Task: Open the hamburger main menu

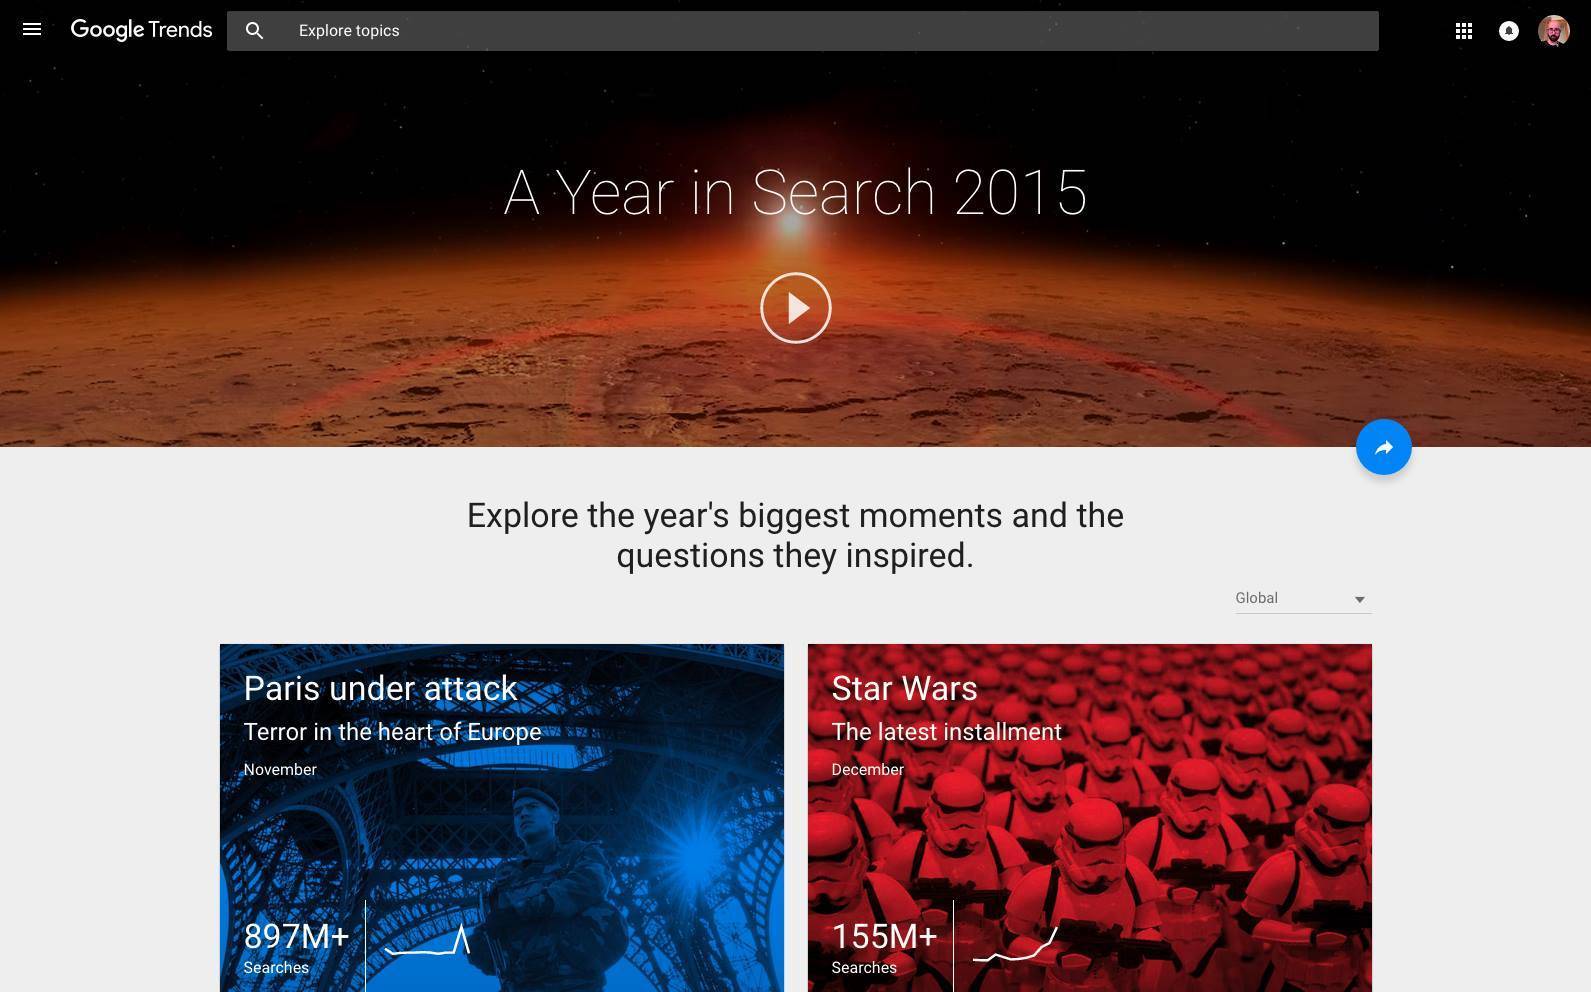Action: 32,30
